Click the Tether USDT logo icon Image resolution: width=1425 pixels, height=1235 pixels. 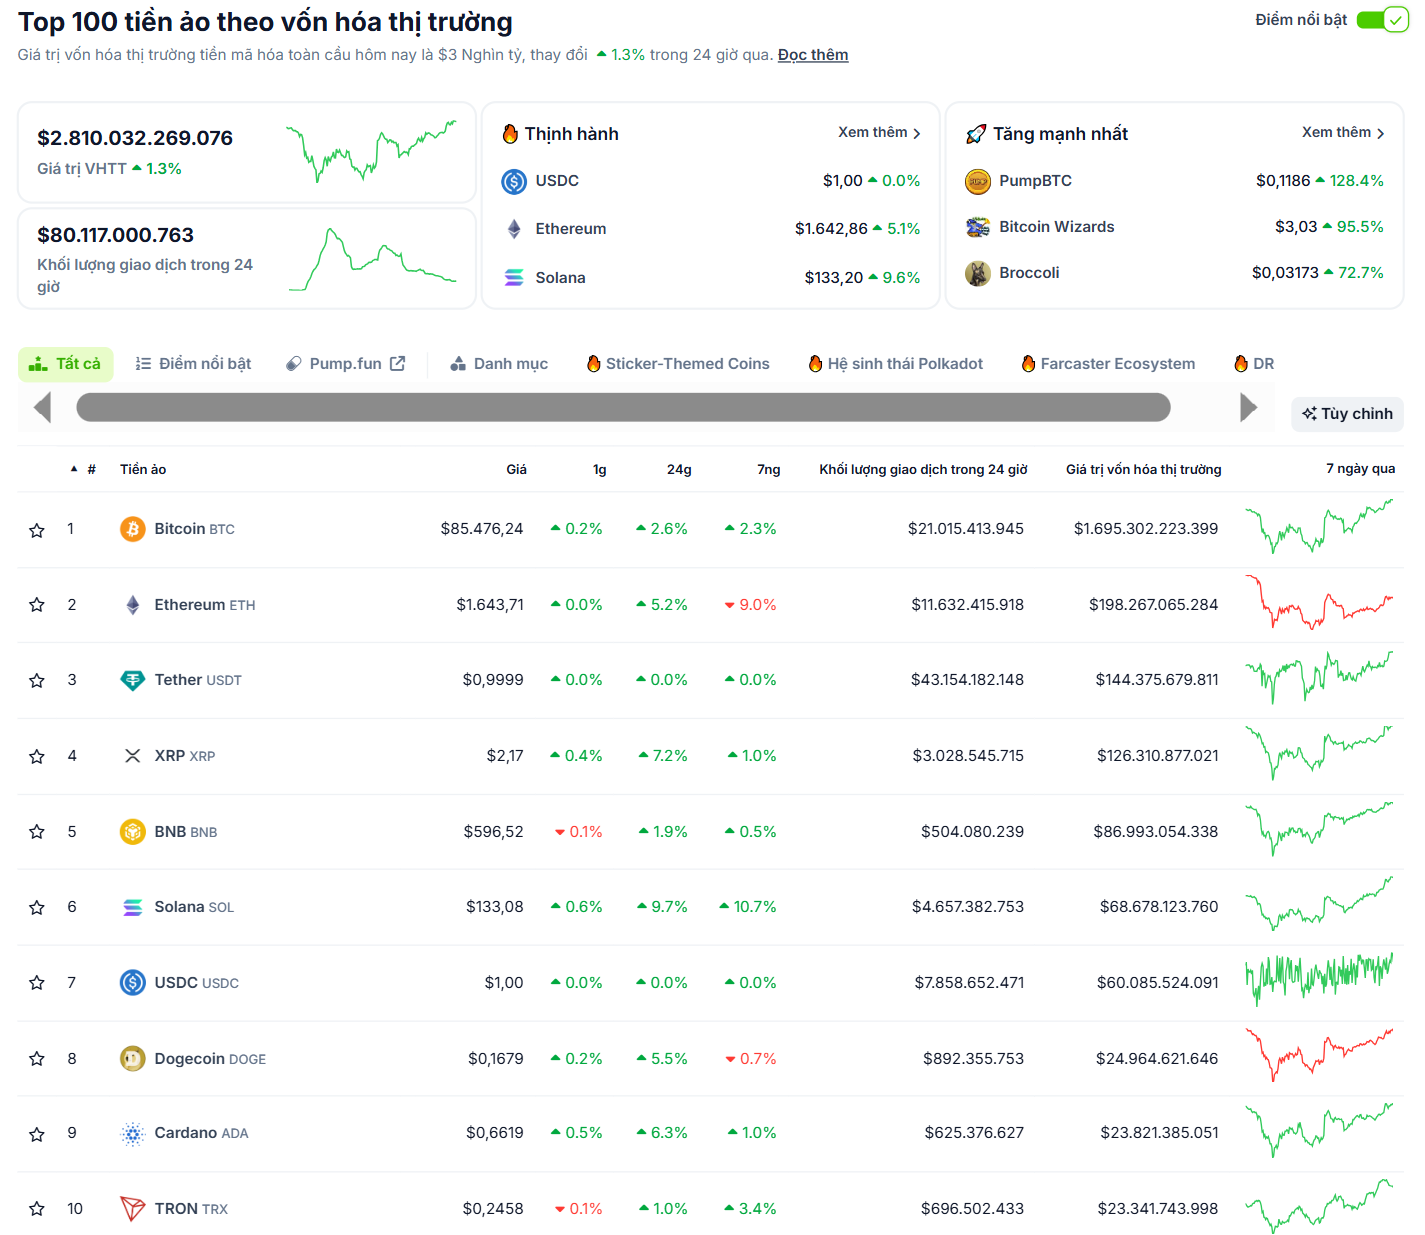point(132,680)
